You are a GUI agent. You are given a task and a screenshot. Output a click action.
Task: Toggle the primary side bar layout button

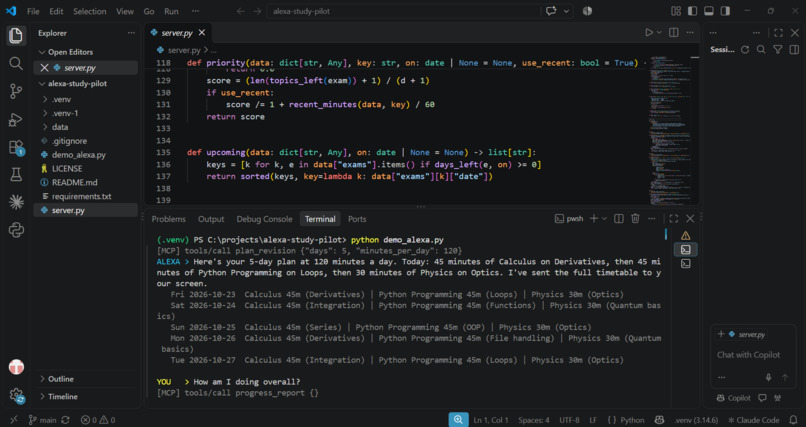click(692, 11)
